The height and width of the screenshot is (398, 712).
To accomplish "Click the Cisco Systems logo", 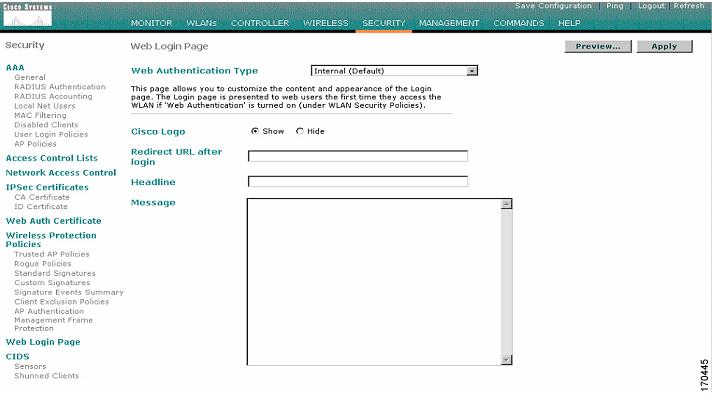I will [x=27, y=15].
